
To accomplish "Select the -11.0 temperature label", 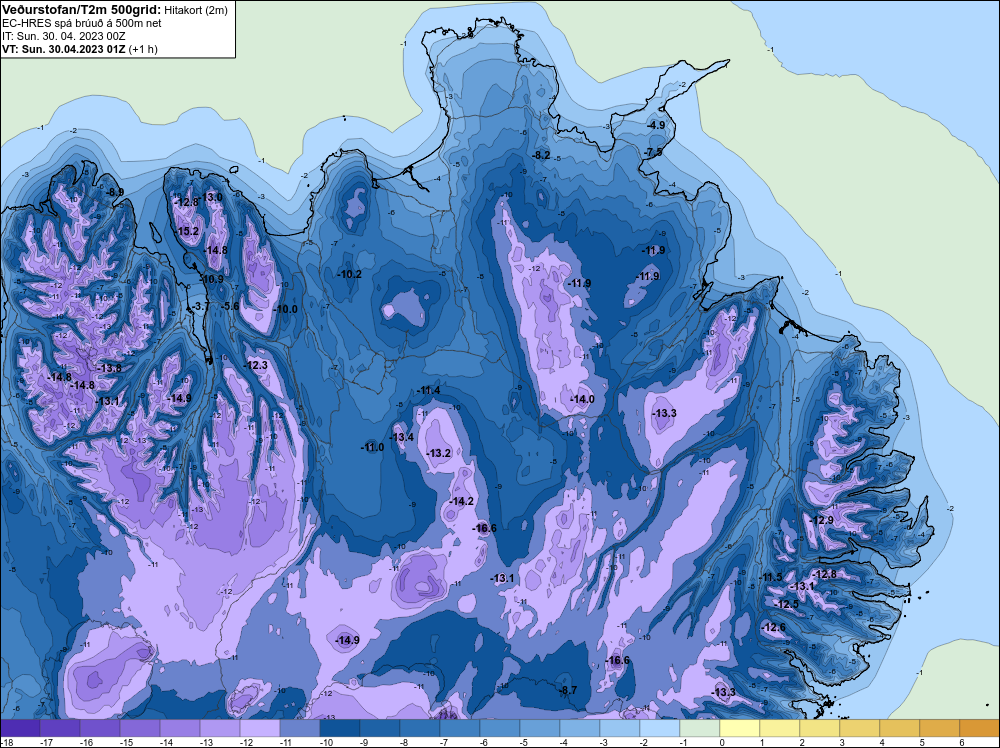I will (x=372, y=447).
